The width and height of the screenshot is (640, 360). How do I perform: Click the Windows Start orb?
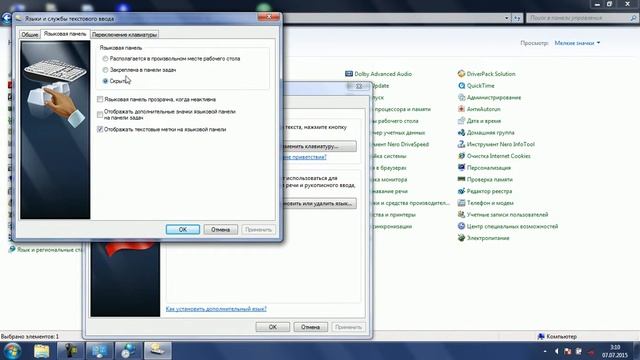point(12,351)
